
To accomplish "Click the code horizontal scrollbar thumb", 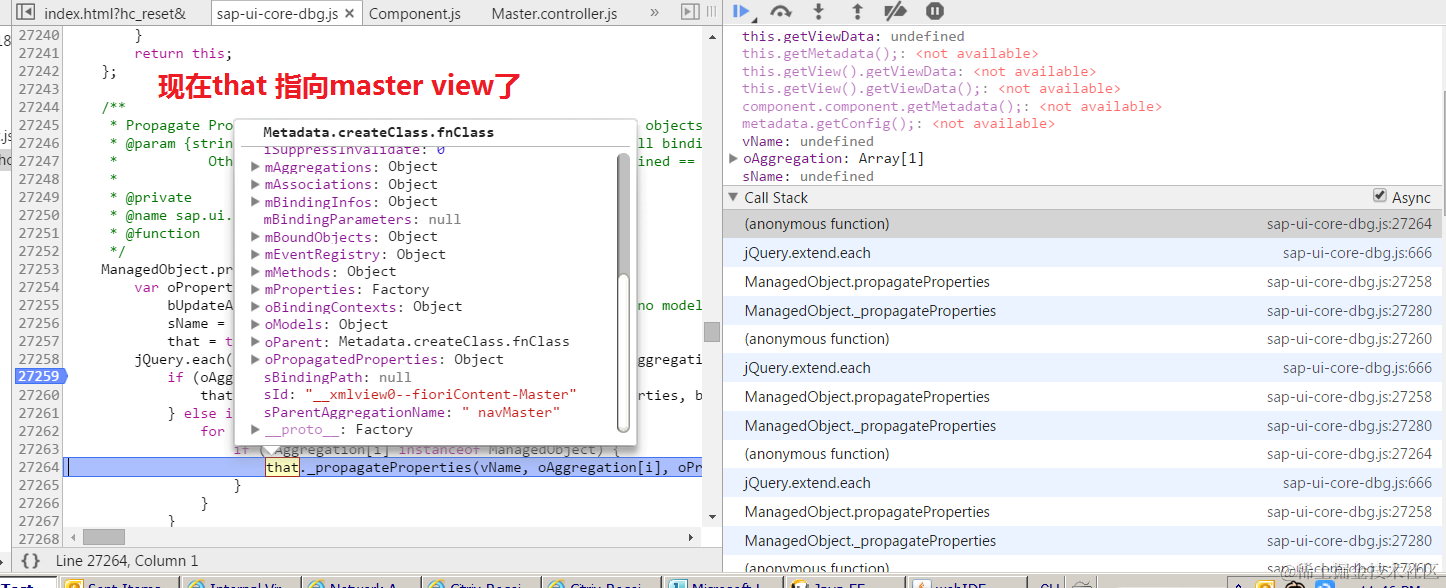I will coord(104,537).
